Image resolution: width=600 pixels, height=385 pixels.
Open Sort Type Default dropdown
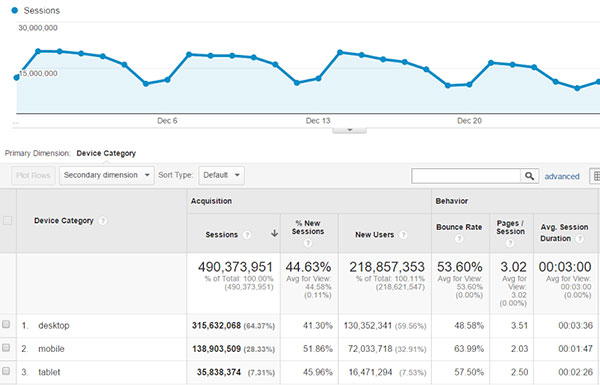pos(222,175)
